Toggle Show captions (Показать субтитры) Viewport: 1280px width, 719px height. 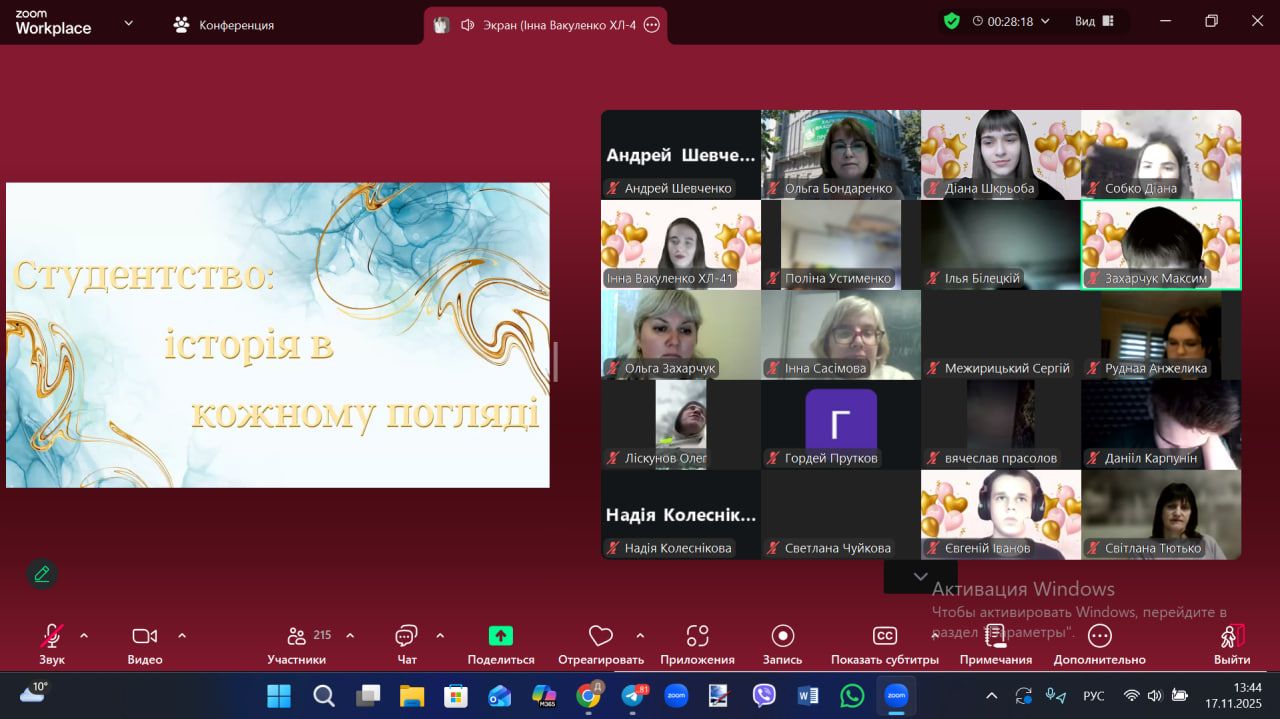point(884,636)
